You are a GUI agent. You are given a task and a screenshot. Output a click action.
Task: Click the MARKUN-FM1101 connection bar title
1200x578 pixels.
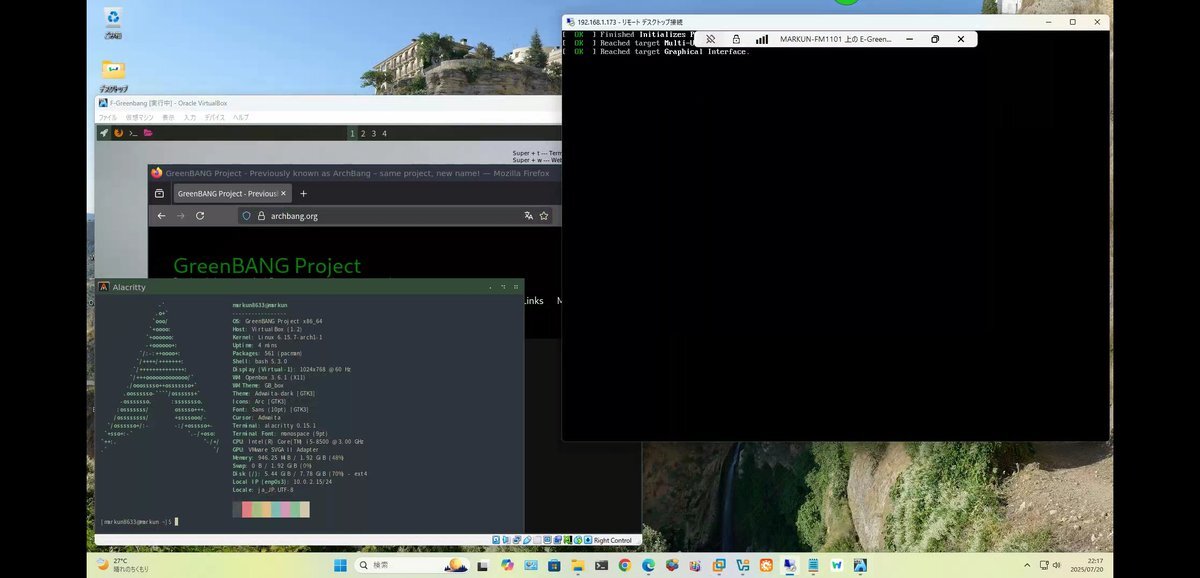point(836,39)
